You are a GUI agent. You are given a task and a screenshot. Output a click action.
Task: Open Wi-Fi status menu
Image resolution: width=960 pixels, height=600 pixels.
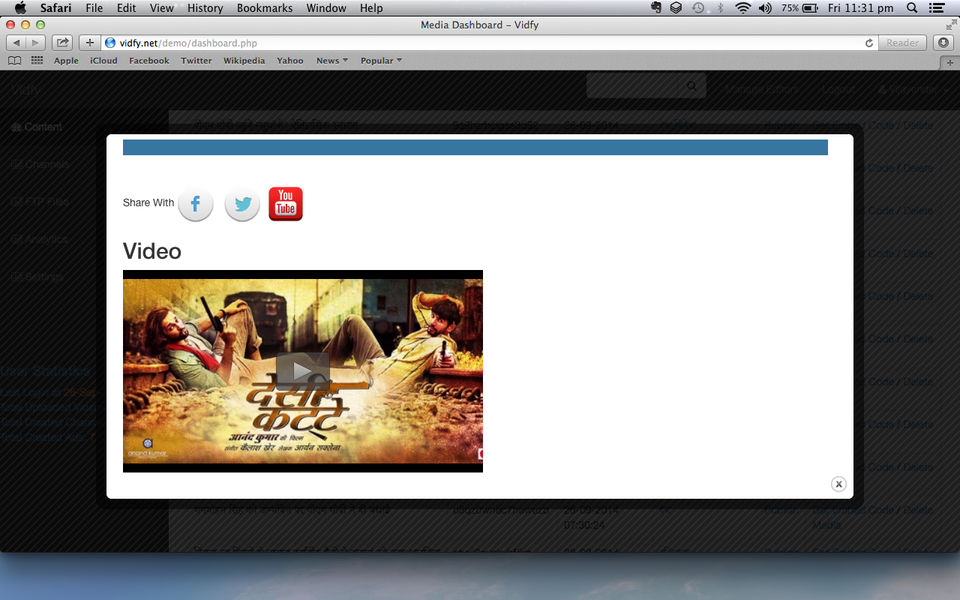[743, 8]
